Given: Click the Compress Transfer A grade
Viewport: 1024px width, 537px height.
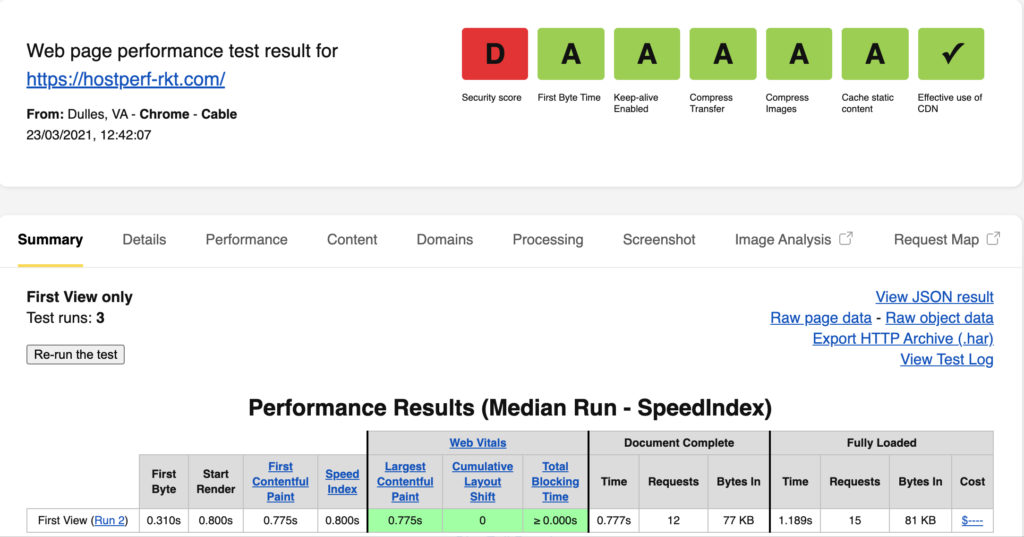Looking at the screenshot, I should coord(722,54).
